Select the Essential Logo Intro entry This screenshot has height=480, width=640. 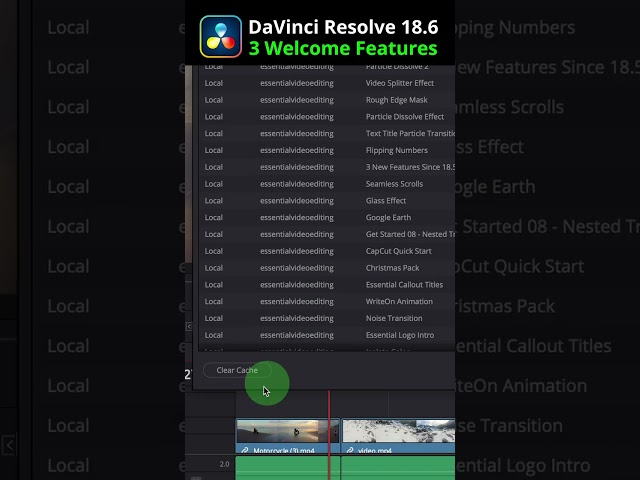point(327,335)
